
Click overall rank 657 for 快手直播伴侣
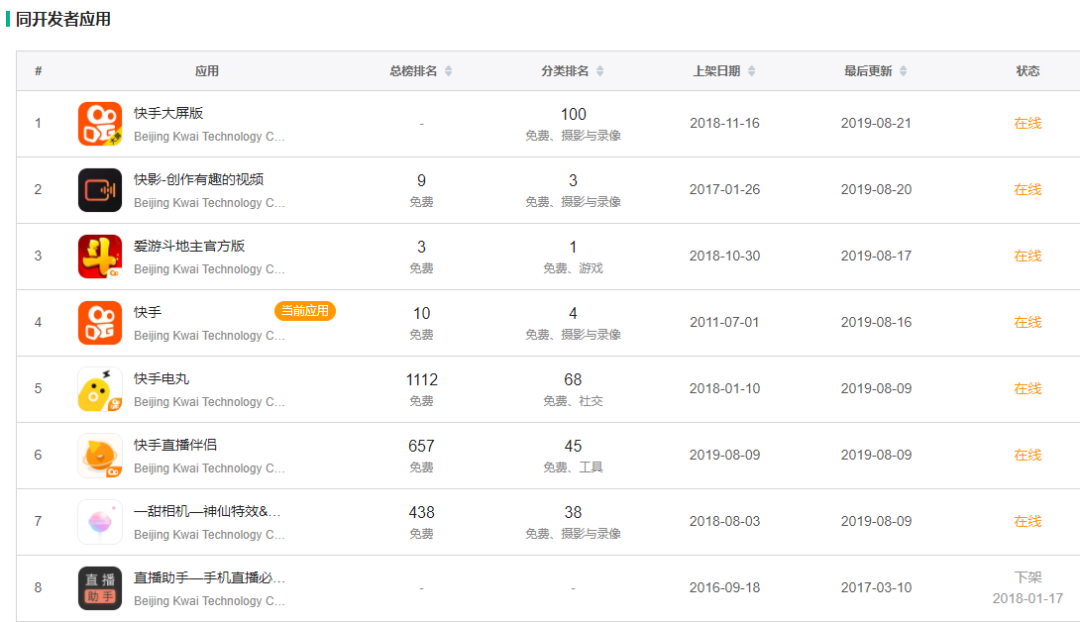tap(422, 446)
